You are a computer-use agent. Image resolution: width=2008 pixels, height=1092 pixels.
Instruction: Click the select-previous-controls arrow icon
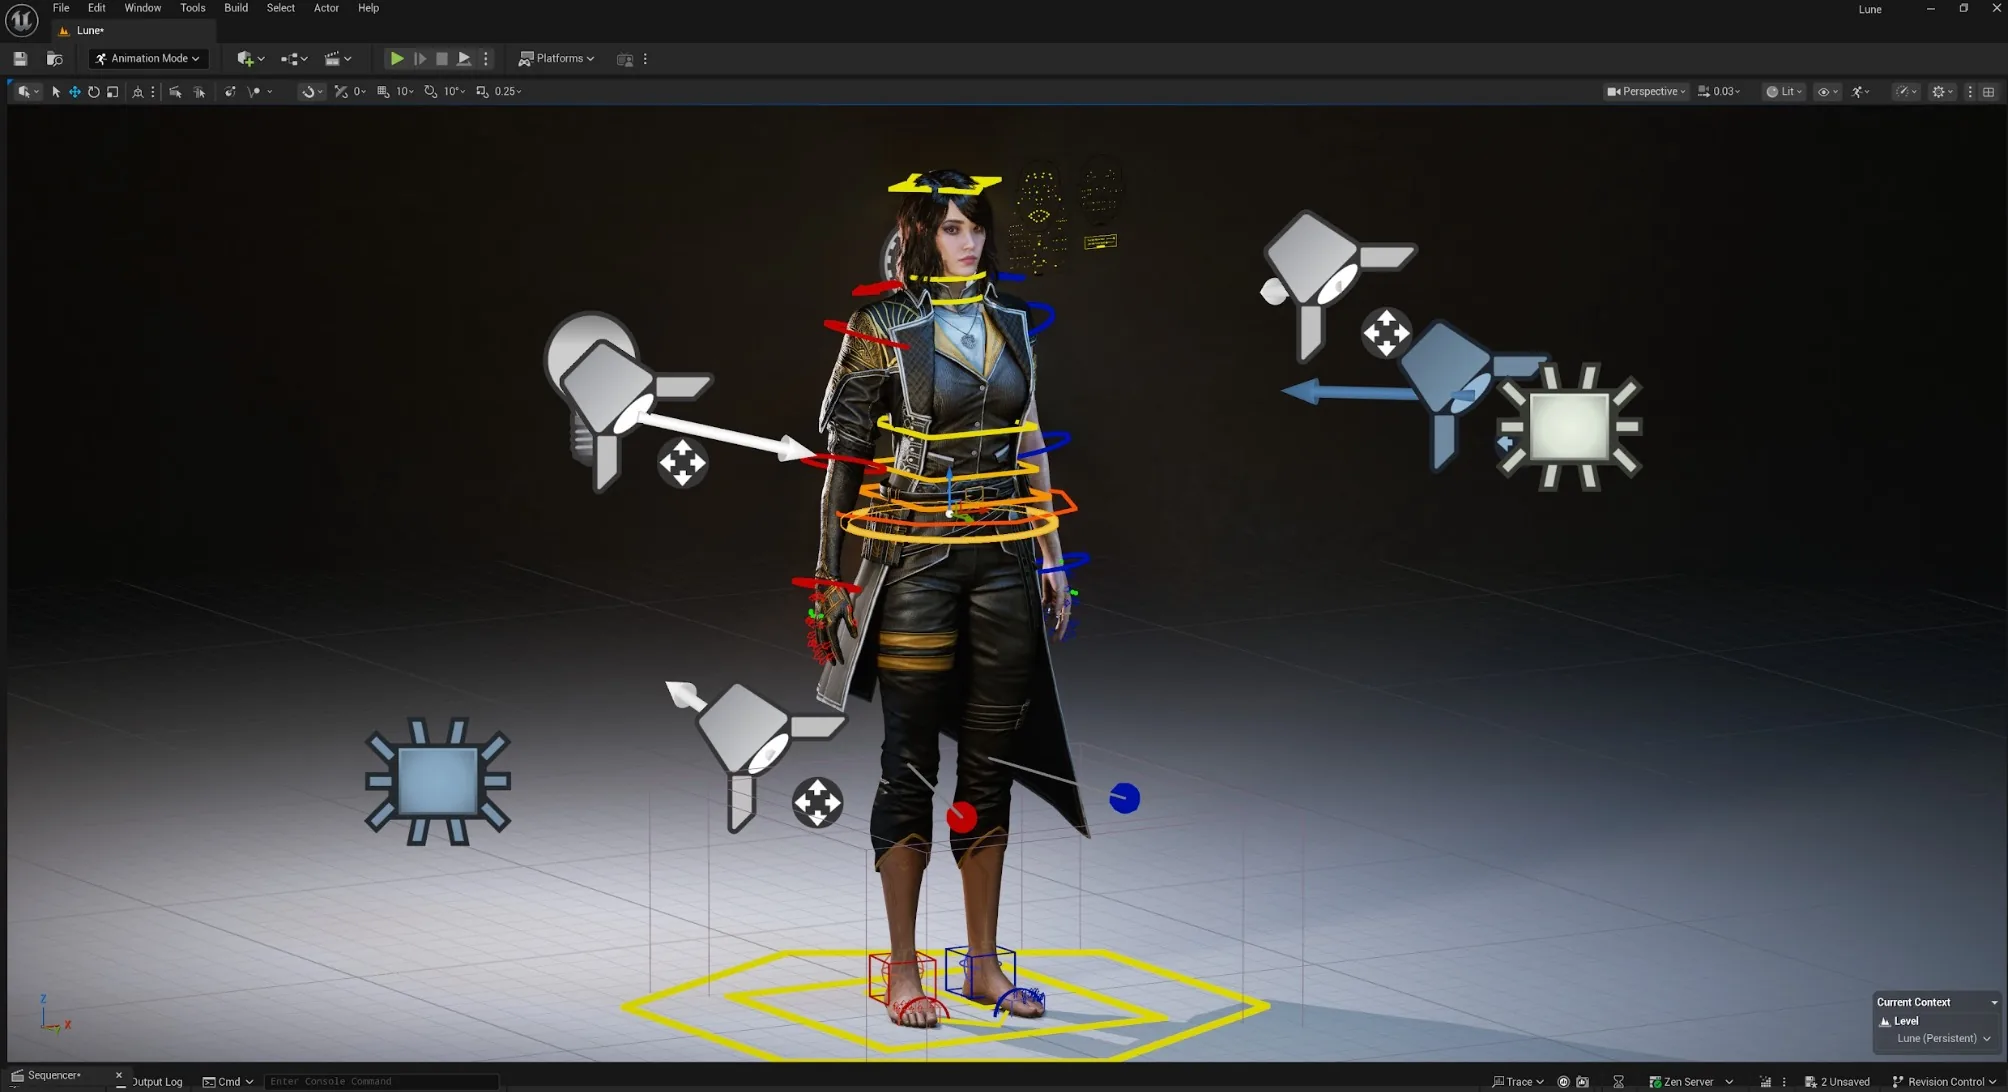click(175, 92)
